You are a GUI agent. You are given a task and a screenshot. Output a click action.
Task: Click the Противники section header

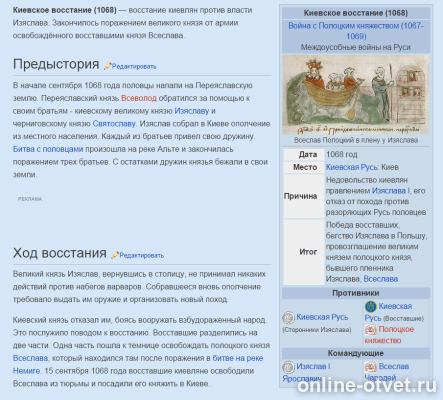[x=356, y=293]
